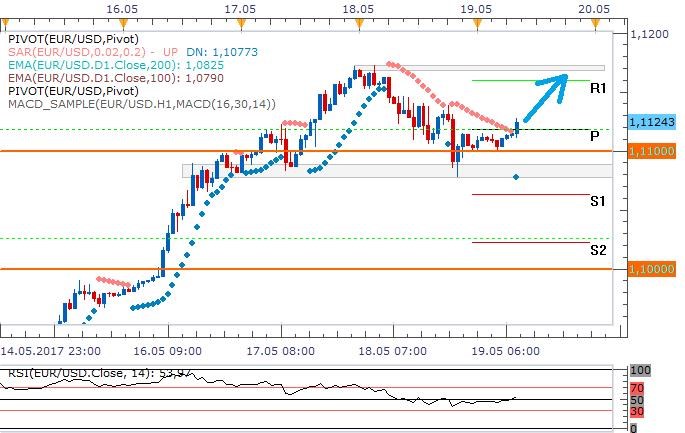Viewport: 685px width, 433px height.
Task: Click the orange day marker under 16.05
Action: [123, 24]
